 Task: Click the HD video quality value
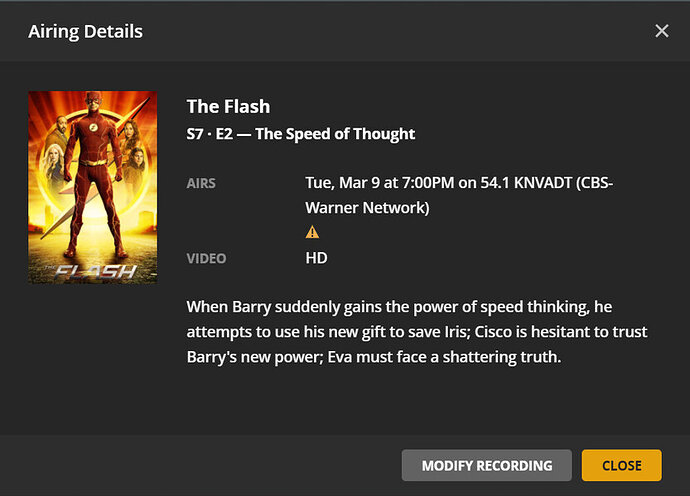click(316, 258)
